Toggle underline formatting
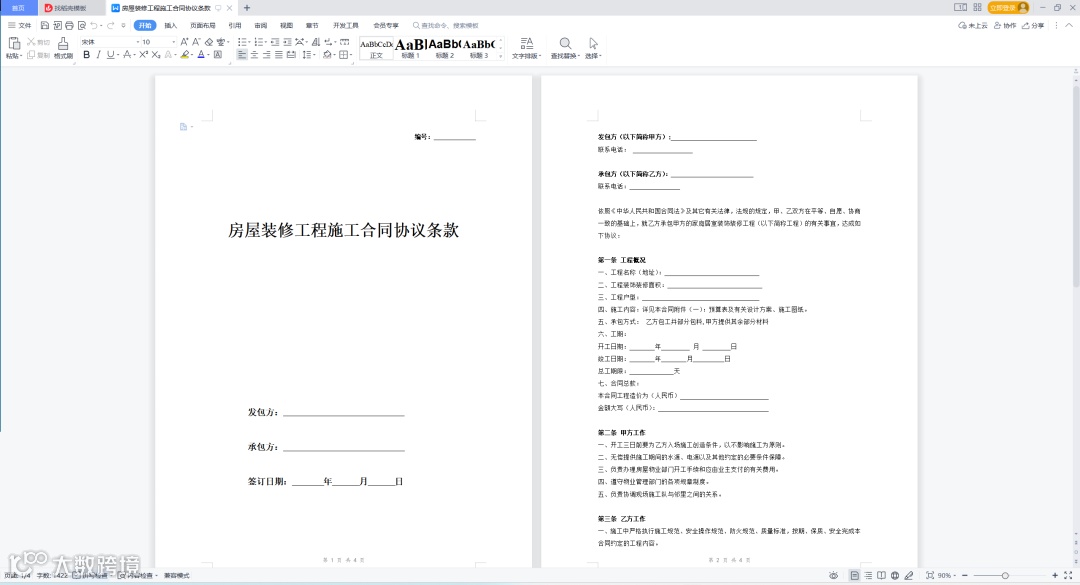 [110, 54]
